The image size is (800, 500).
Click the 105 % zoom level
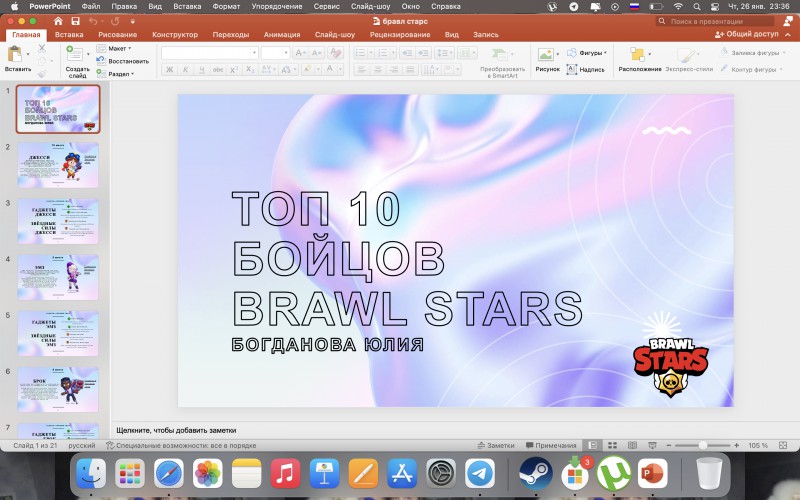tap(758, 445)
